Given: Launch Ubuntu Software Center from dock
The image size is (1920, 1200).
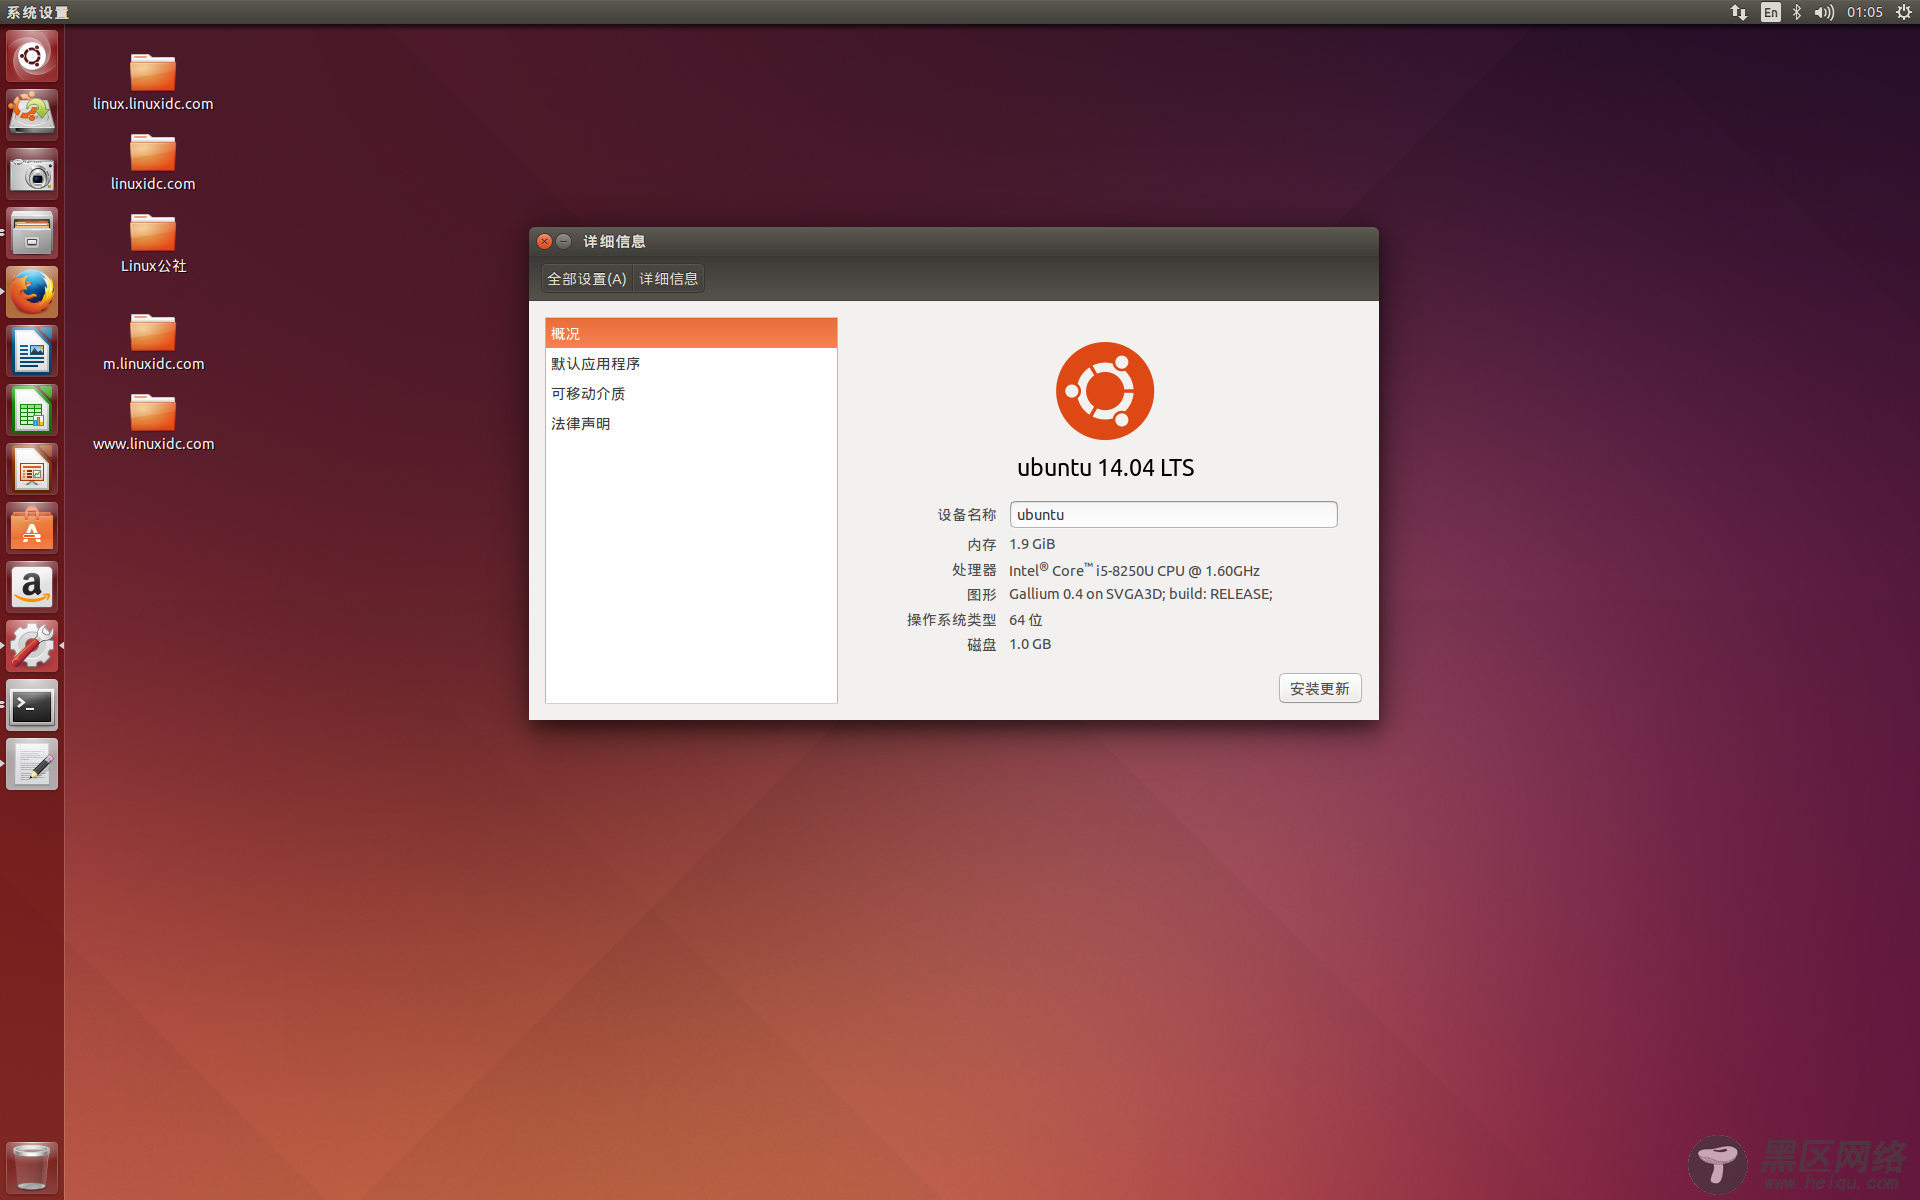Looking at the screenshot, I should (x=32, y=528).
